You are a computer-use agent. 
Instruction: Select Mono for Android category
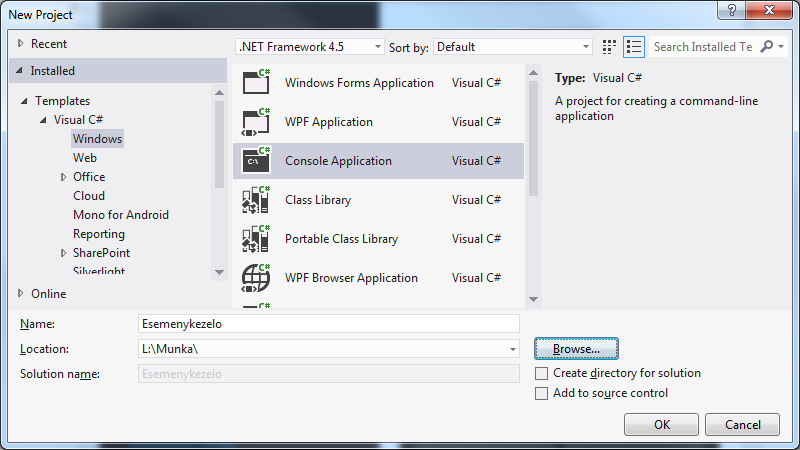(x=120, y=215)
